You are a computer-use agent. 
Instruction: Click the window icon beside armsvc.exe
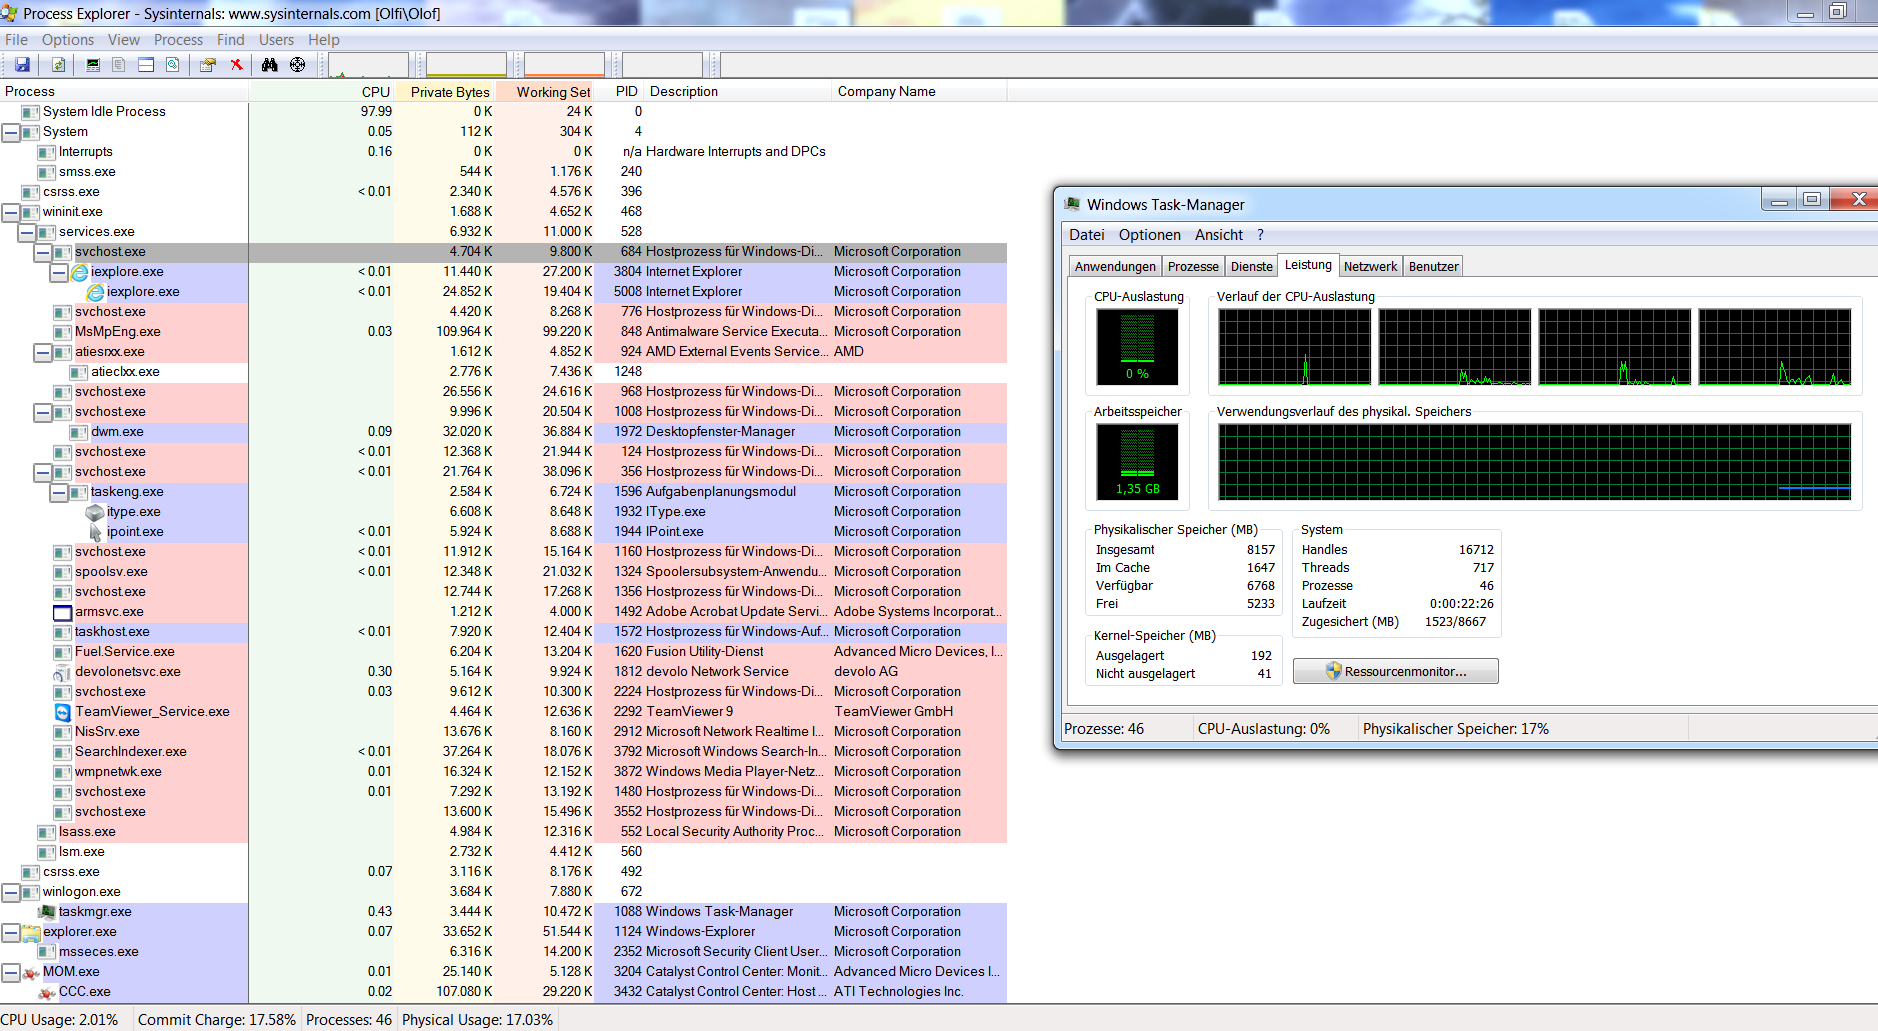point(63,612)
